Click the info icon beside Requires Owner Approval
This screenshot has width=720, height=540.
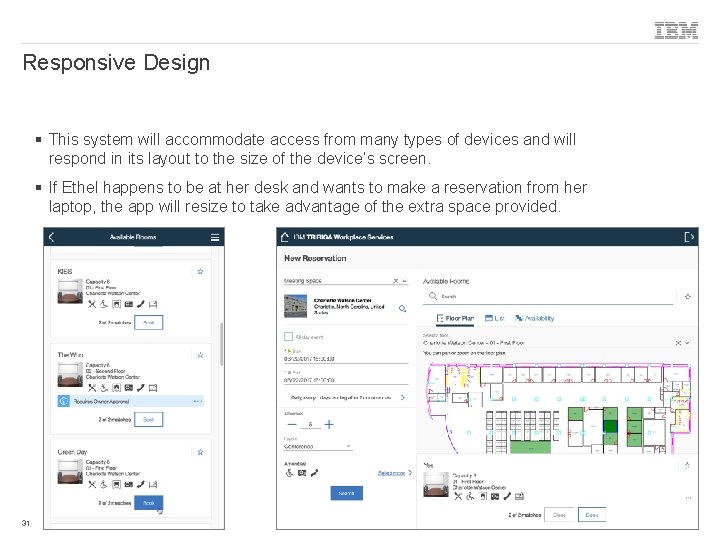point(63,401)
